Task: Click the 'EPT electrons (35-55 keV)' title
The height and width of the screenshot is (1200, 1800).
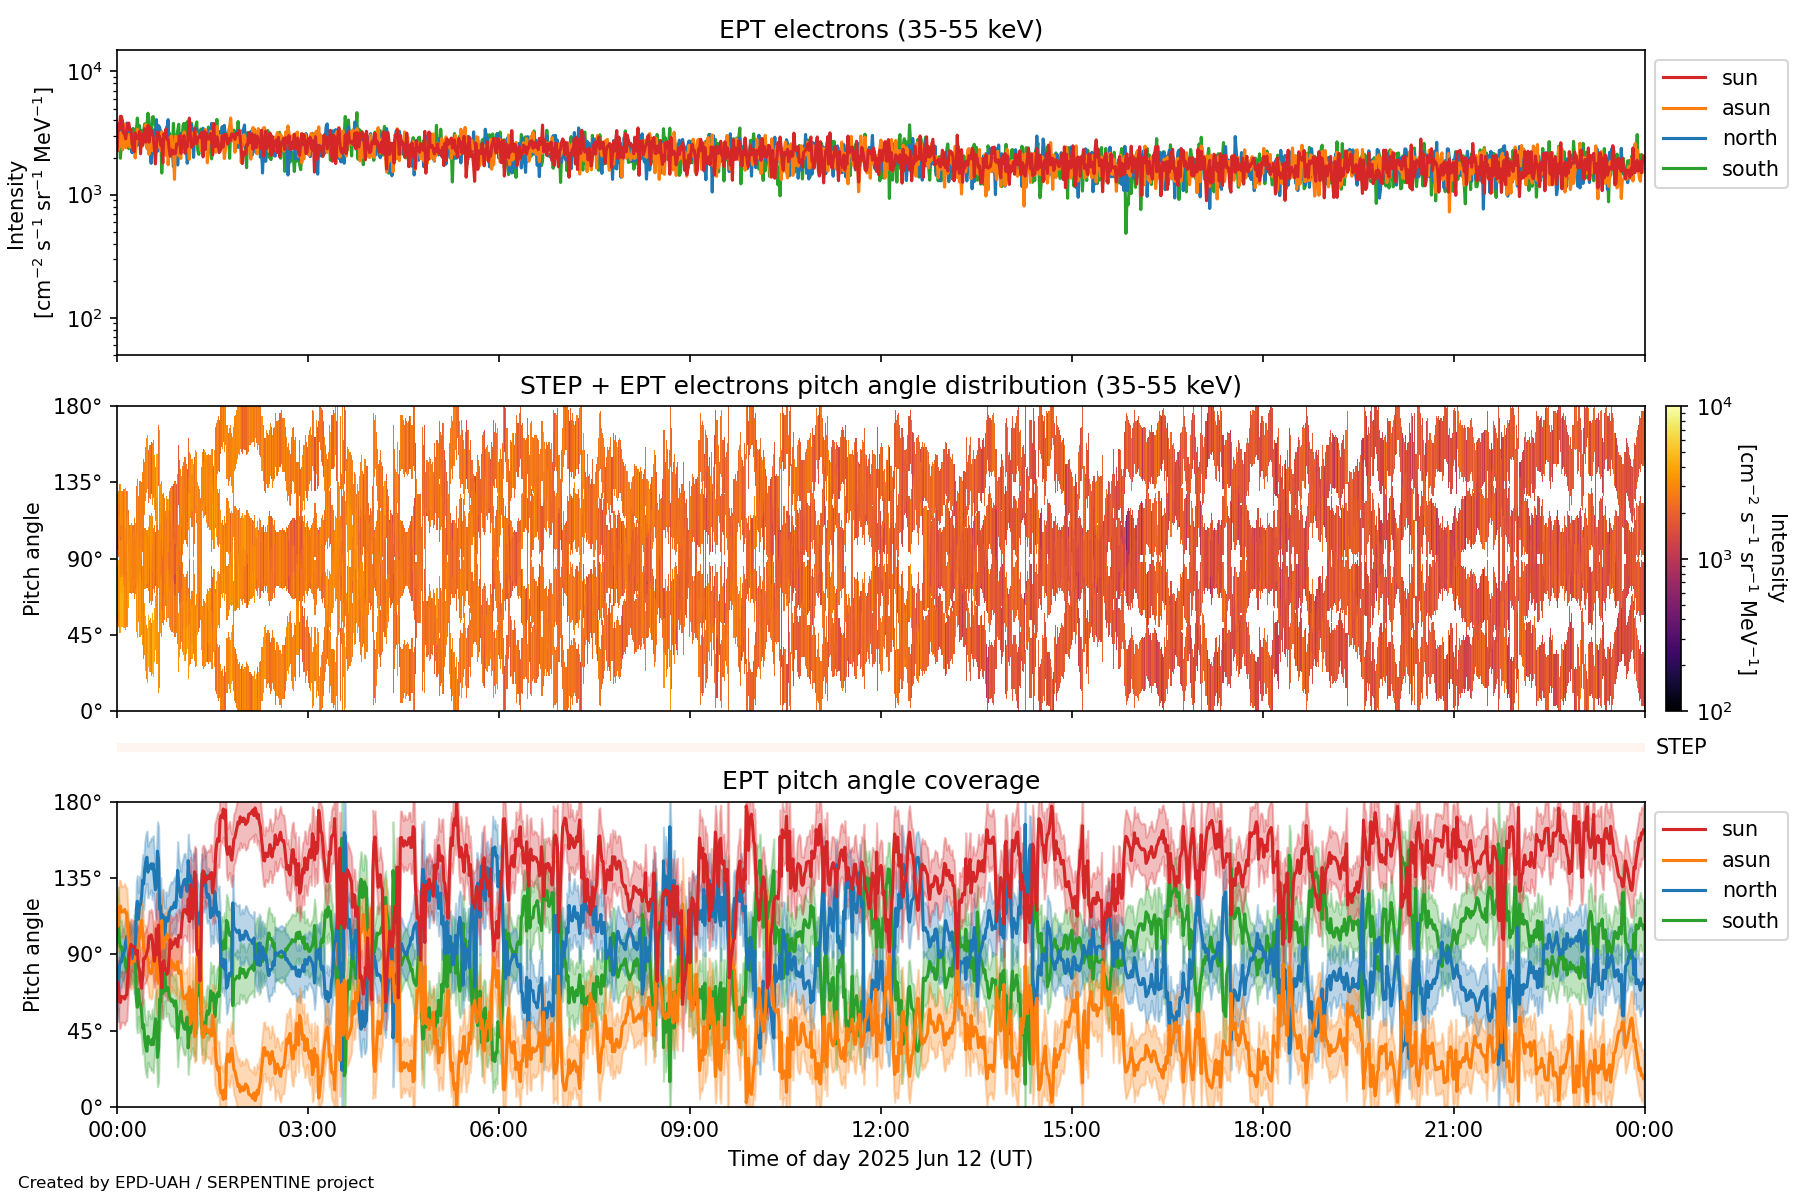Action: [x=880, y=30]
